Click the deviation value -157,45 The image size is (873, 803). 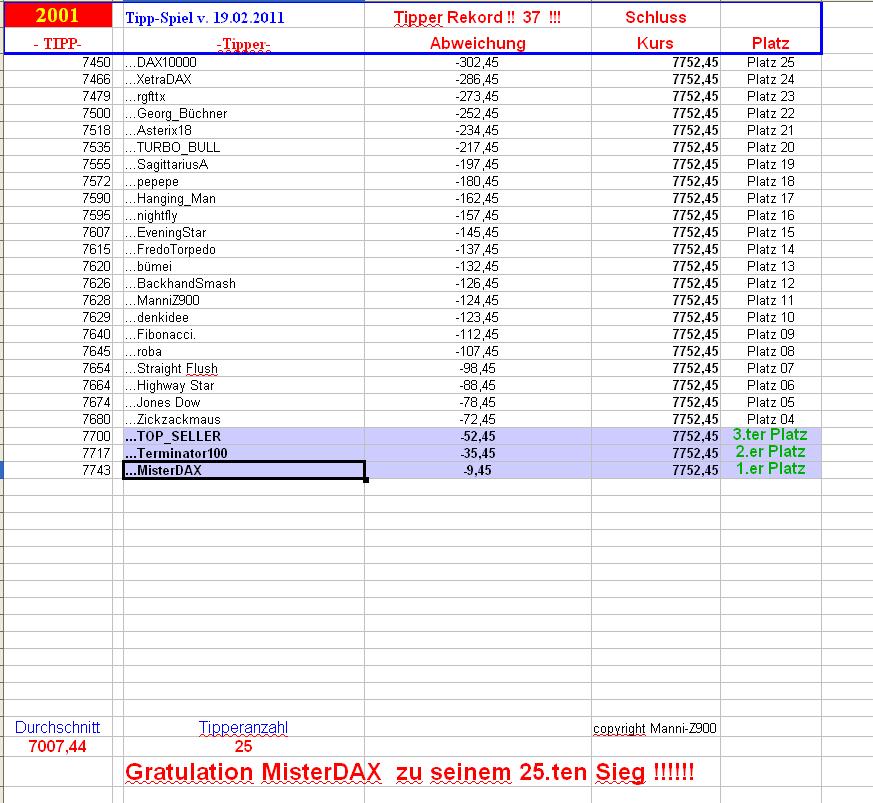[477, 216]
